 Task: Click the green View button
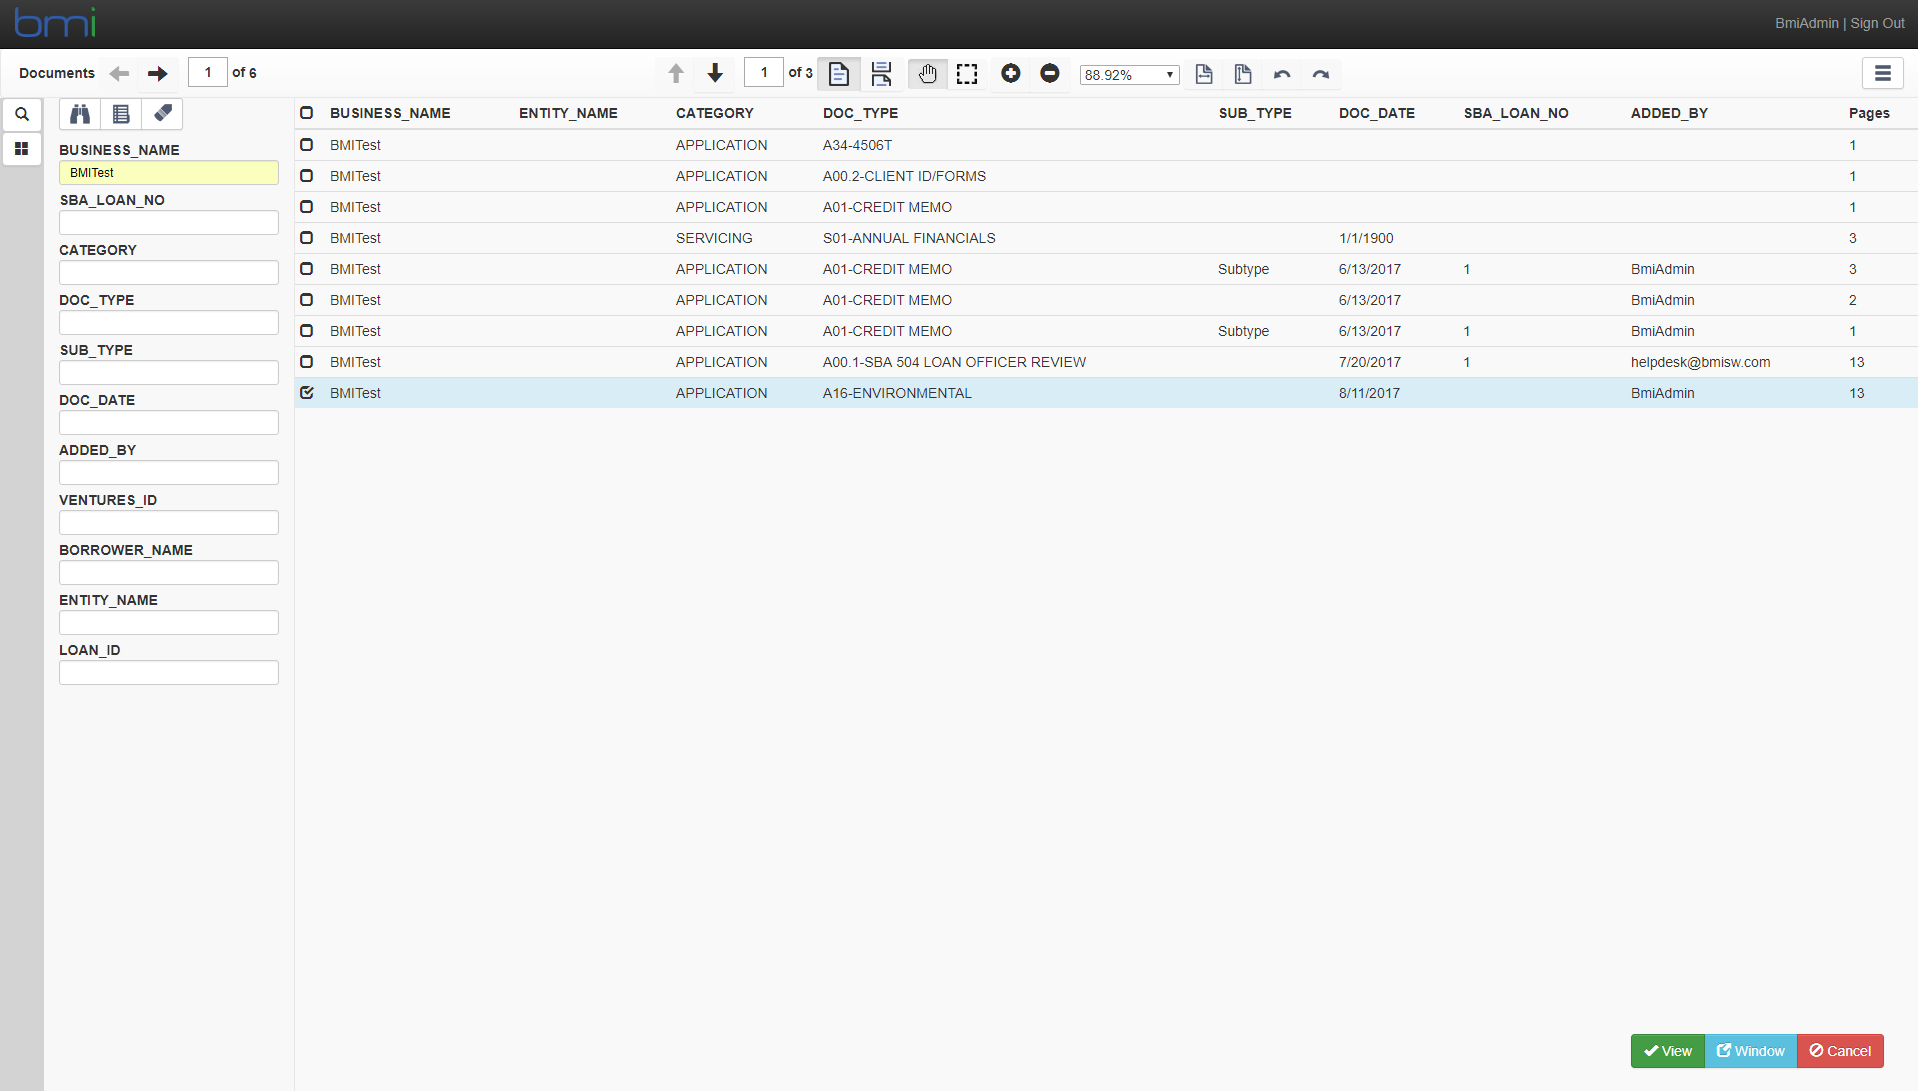click(x=1668, y=1051)
